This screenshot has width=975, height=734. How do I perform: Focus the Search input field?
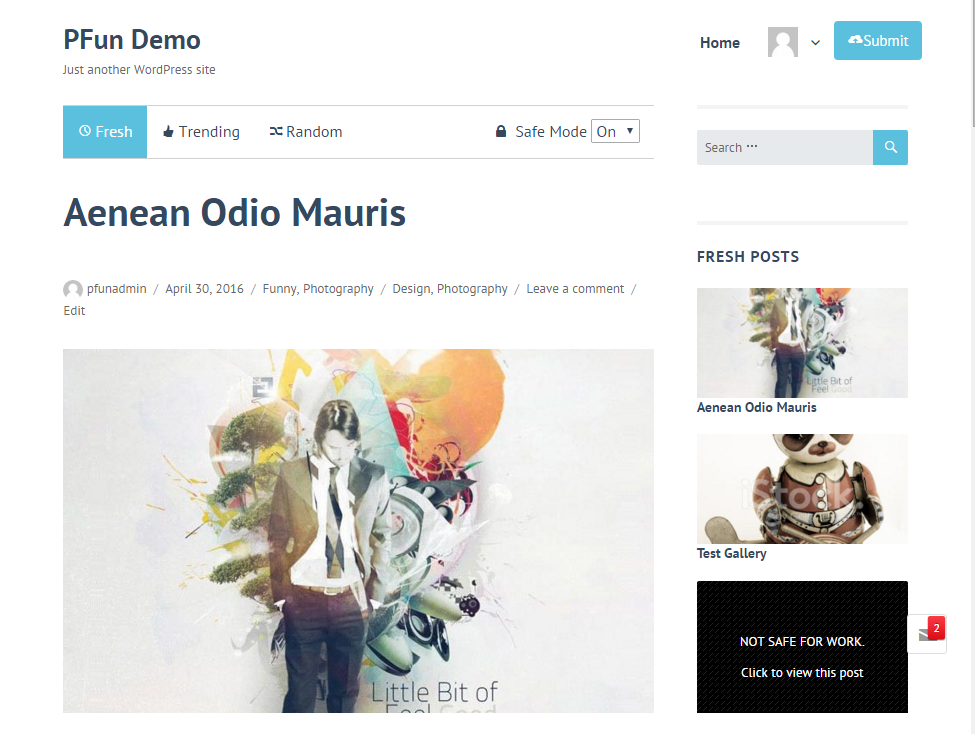tap(785, 147)
